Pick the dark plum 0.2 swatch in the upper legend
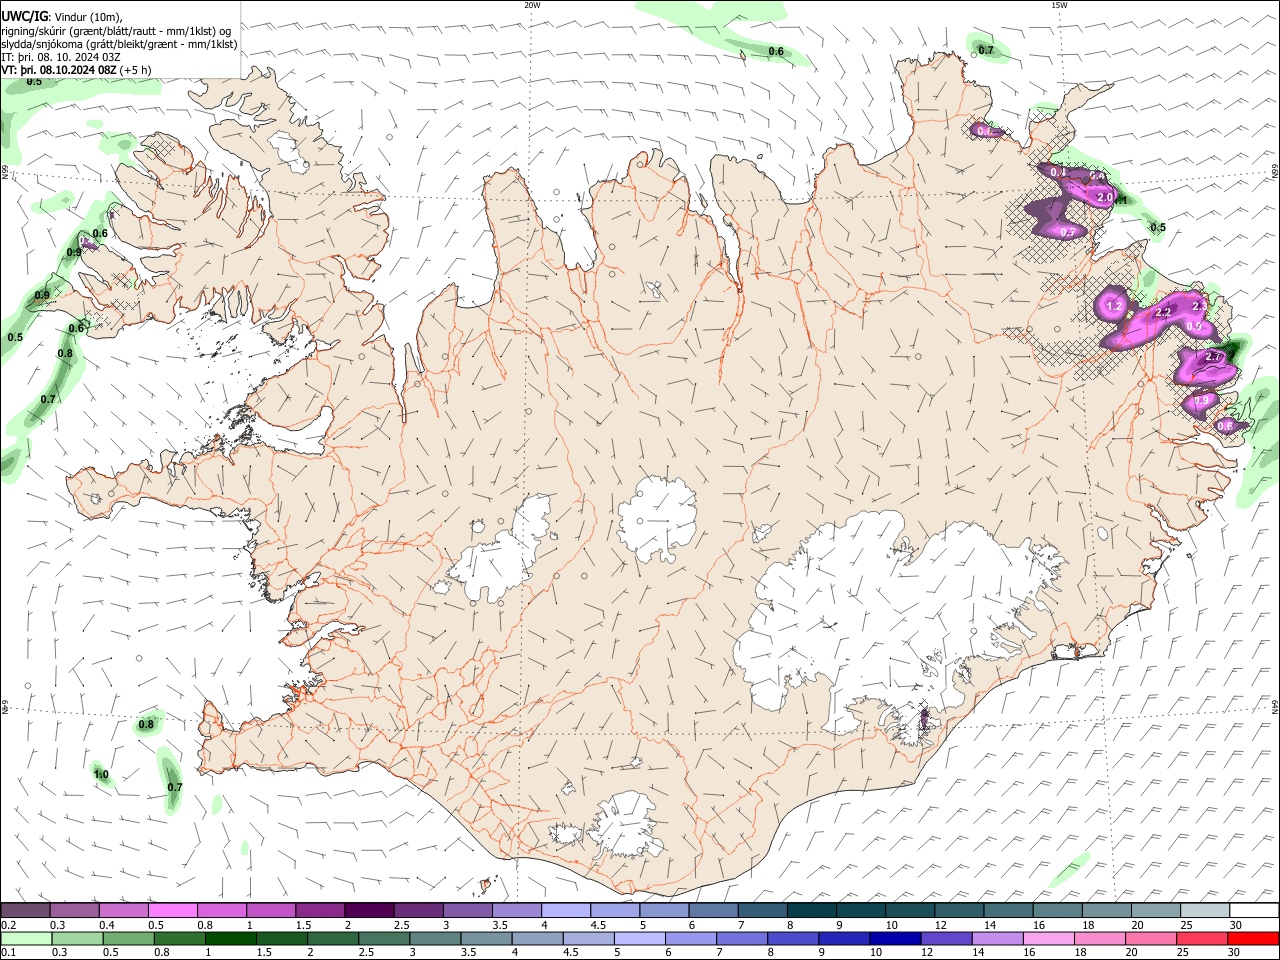This screenshot has width=1280, height=960. click(x=25, y=910)
